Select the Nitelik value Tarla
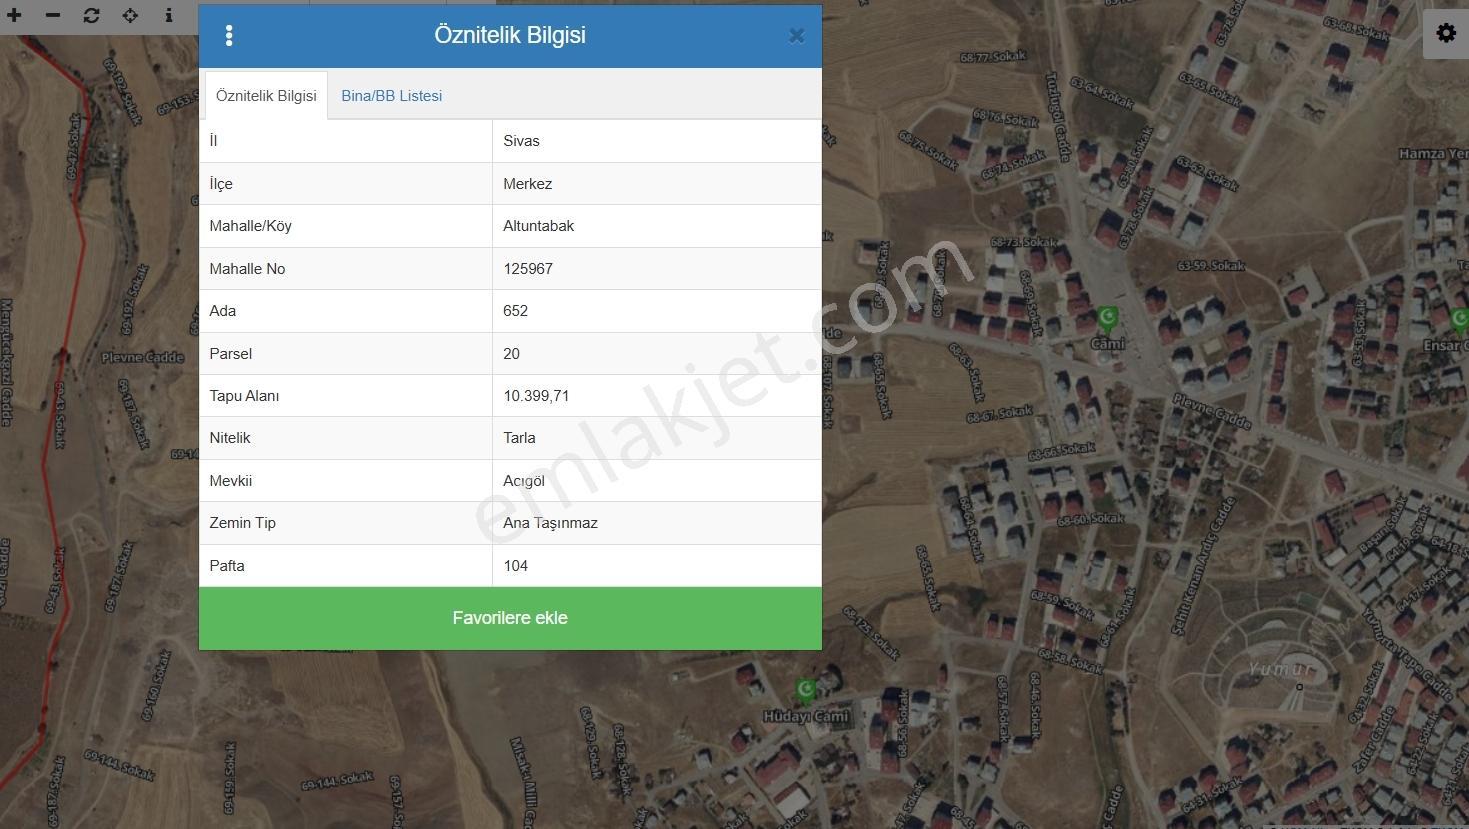1469x829 pixels. click(519, 438)
